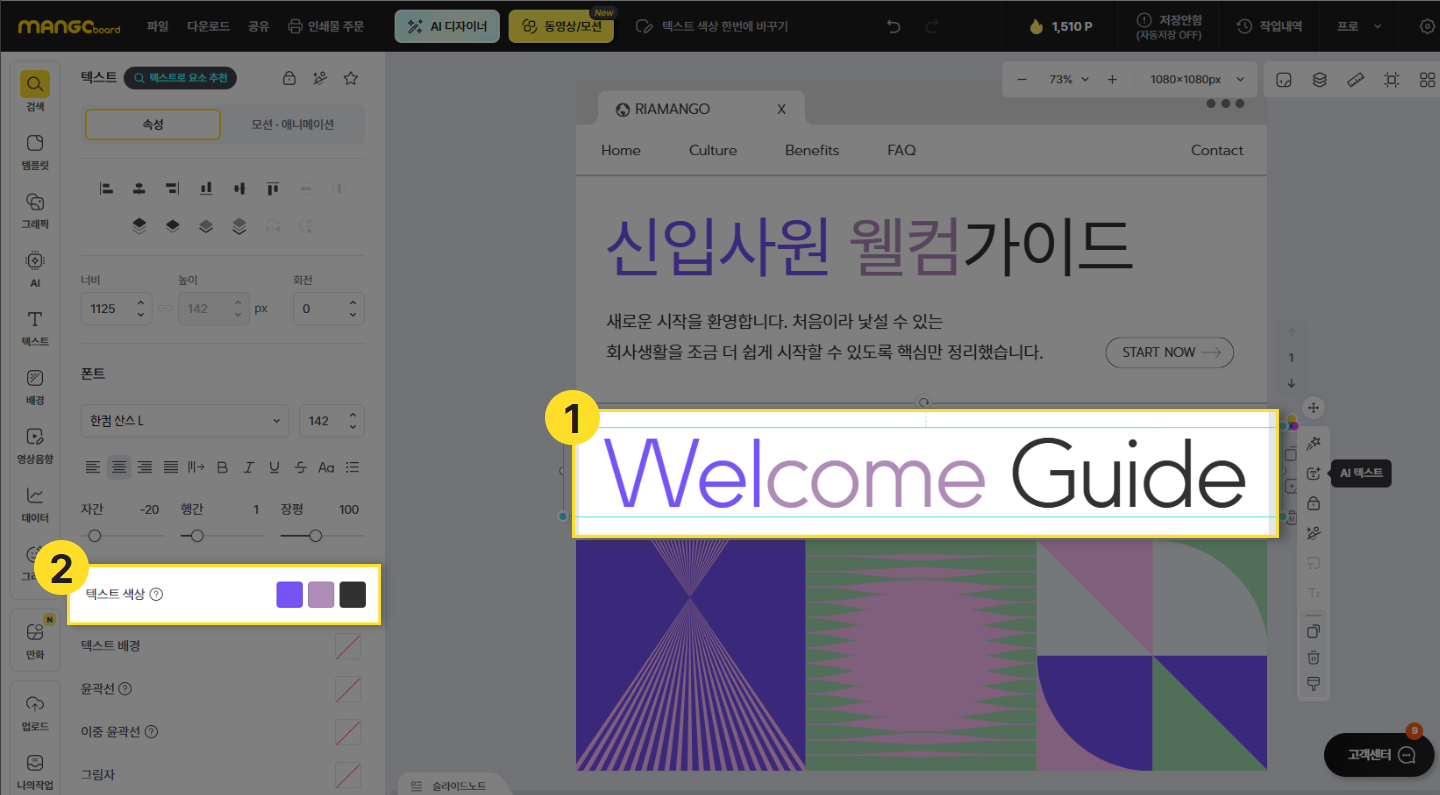Open the 업로드 upload panel
The height and width of the screenshot is (795, 1440).
coord(35,712)
